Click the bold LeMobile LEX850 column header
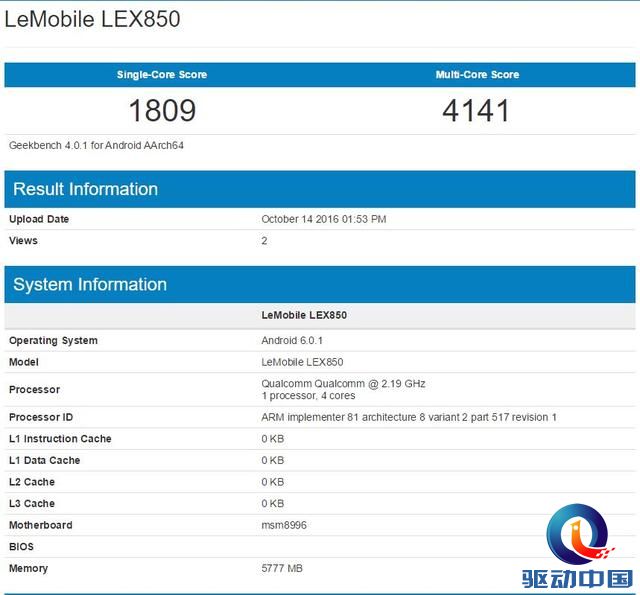Screen dimensions: 640x595 pos(304,315)
